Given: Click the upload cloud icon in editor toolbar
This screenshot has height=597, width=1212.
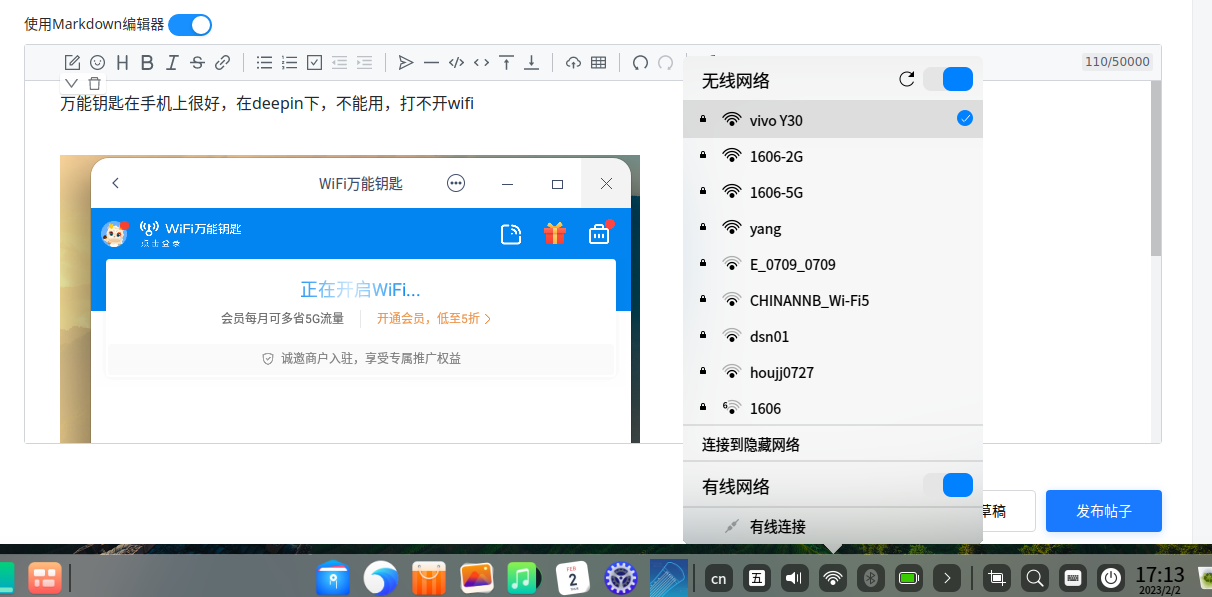Looking at the screenshot, I should pos(573,62).
